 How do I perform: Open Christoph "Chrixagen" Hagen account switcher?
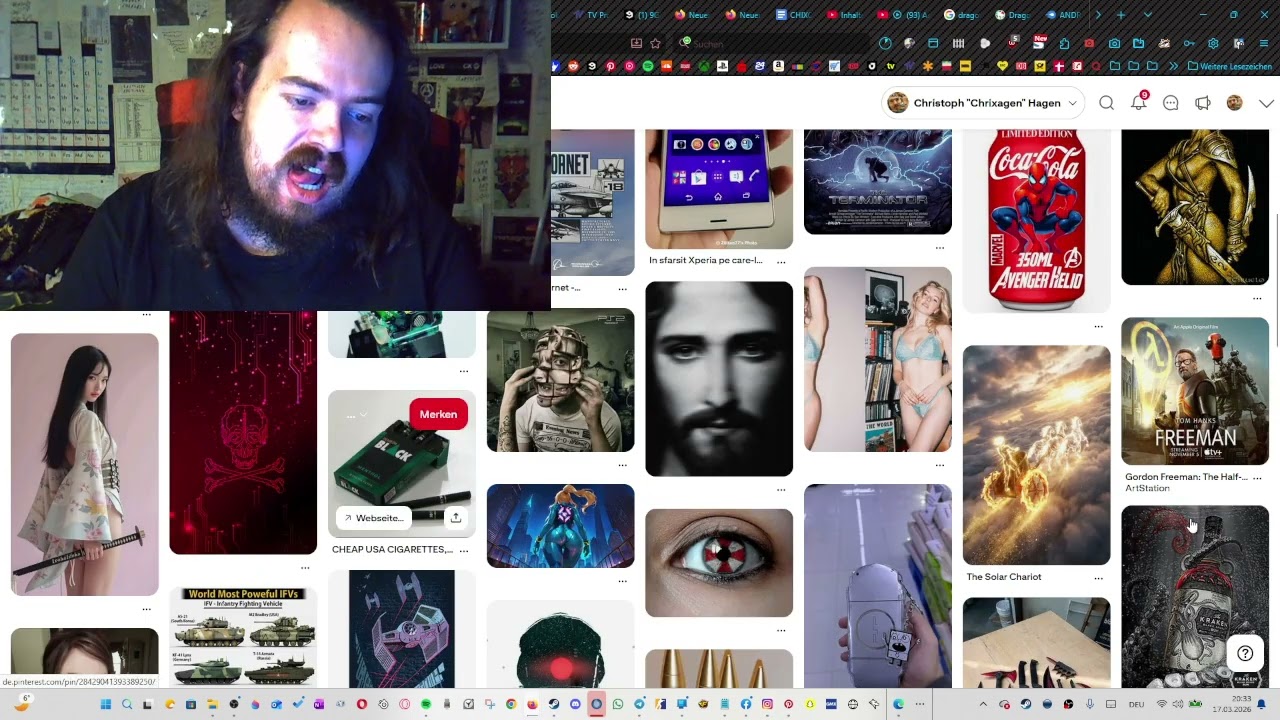(984, 103)
